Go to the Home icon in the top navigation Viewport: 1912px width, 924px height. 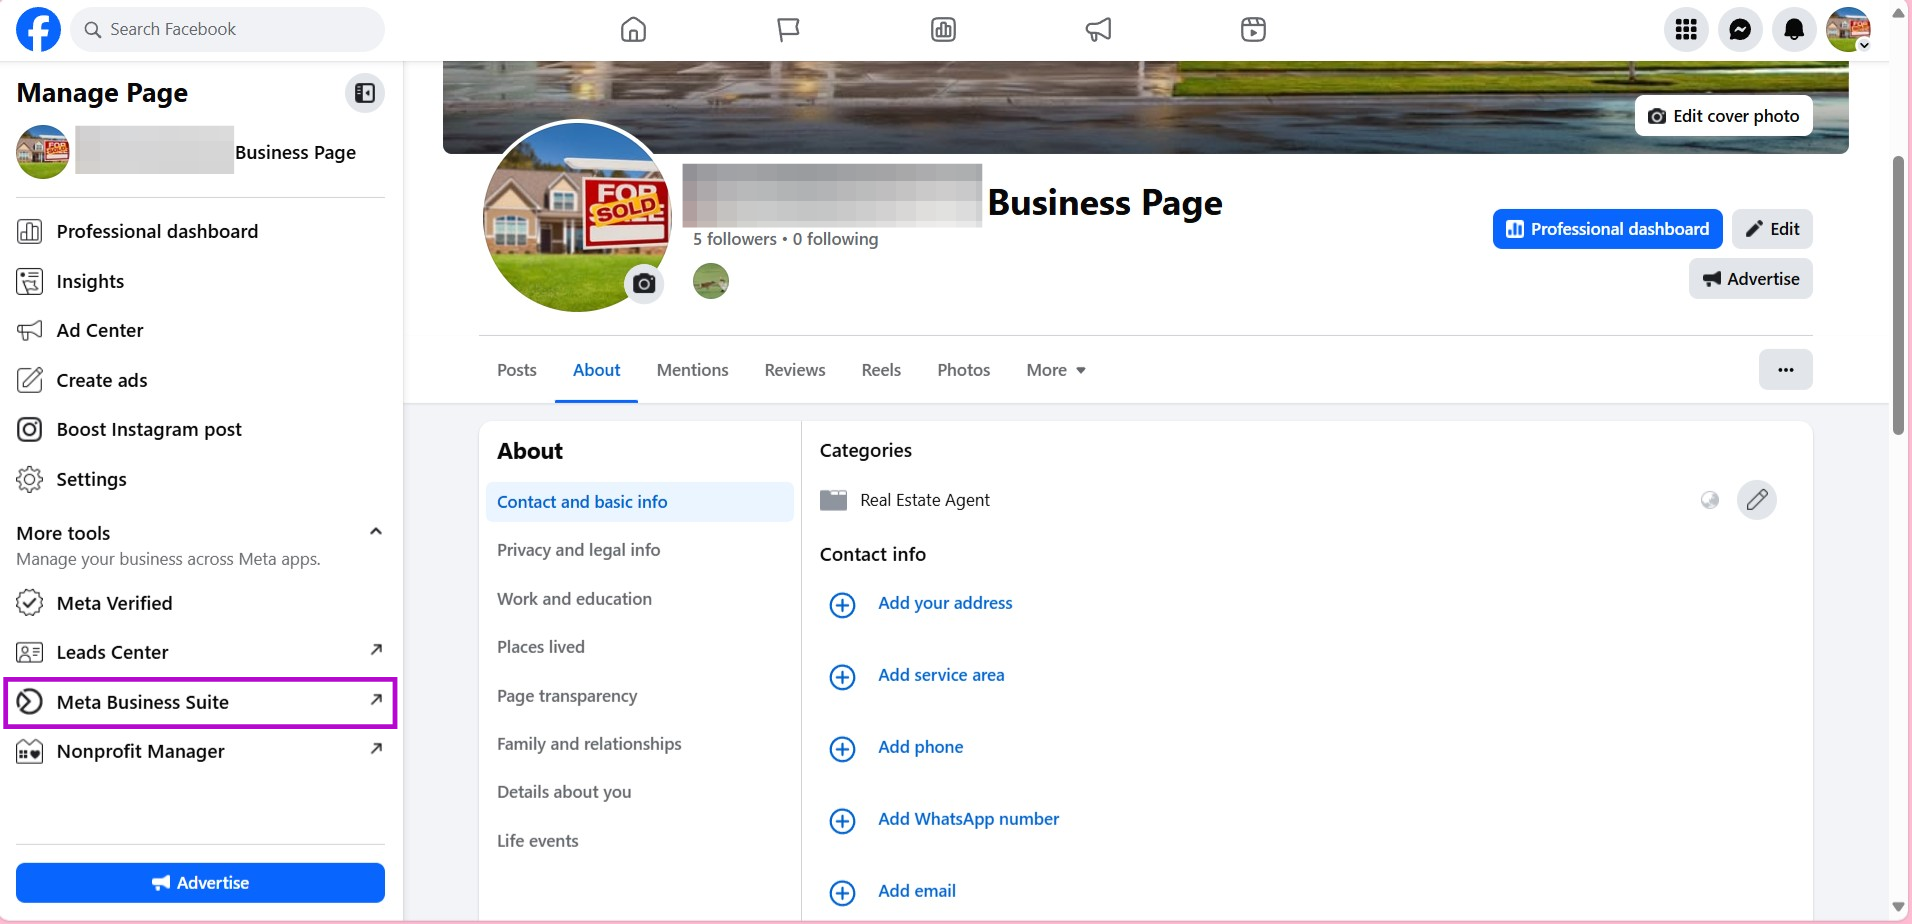(x=633, y=30)
